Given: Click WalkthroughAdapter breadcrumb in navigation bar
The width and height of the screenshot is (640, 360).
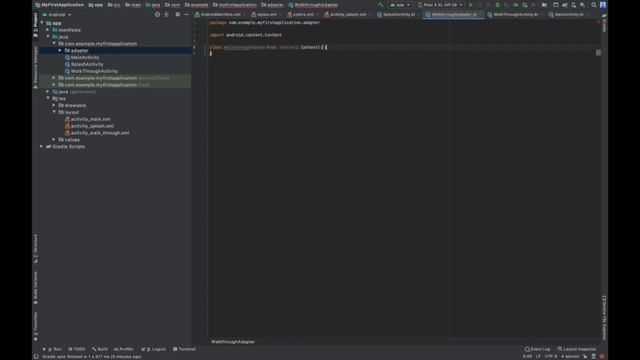Looking at the screenshot, I should click(313, 5).
